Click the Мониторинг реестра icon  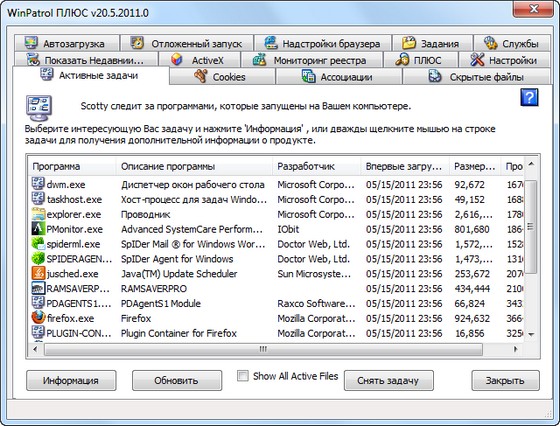point(260,60)
